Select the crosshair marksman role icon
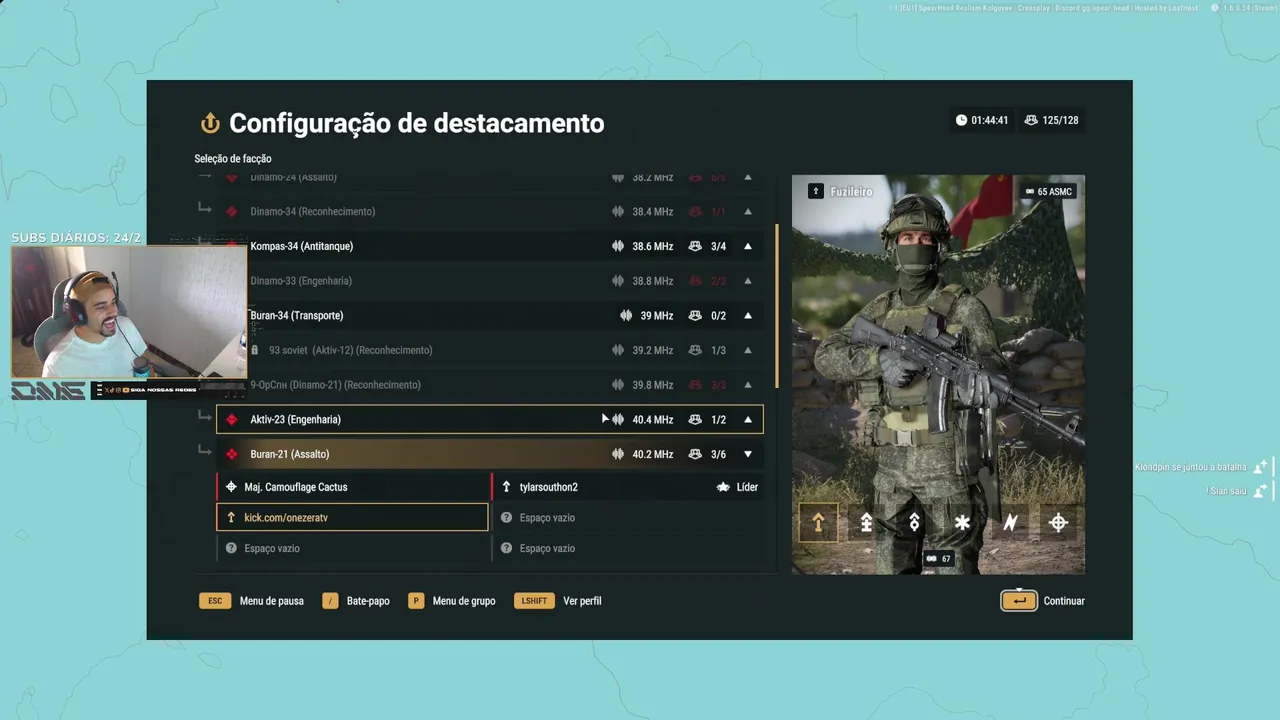This screenshot has height=720, width=1280. click(x=1058, y=523)
